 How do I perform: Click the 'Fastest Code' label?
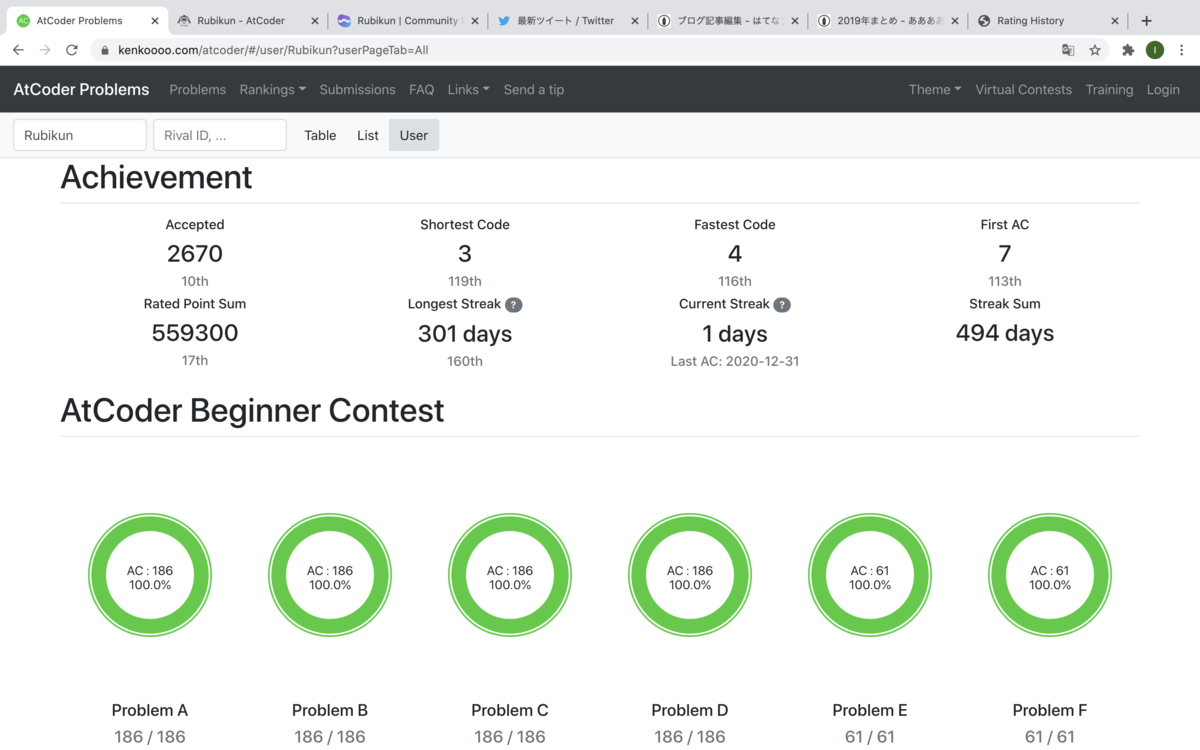735,225
